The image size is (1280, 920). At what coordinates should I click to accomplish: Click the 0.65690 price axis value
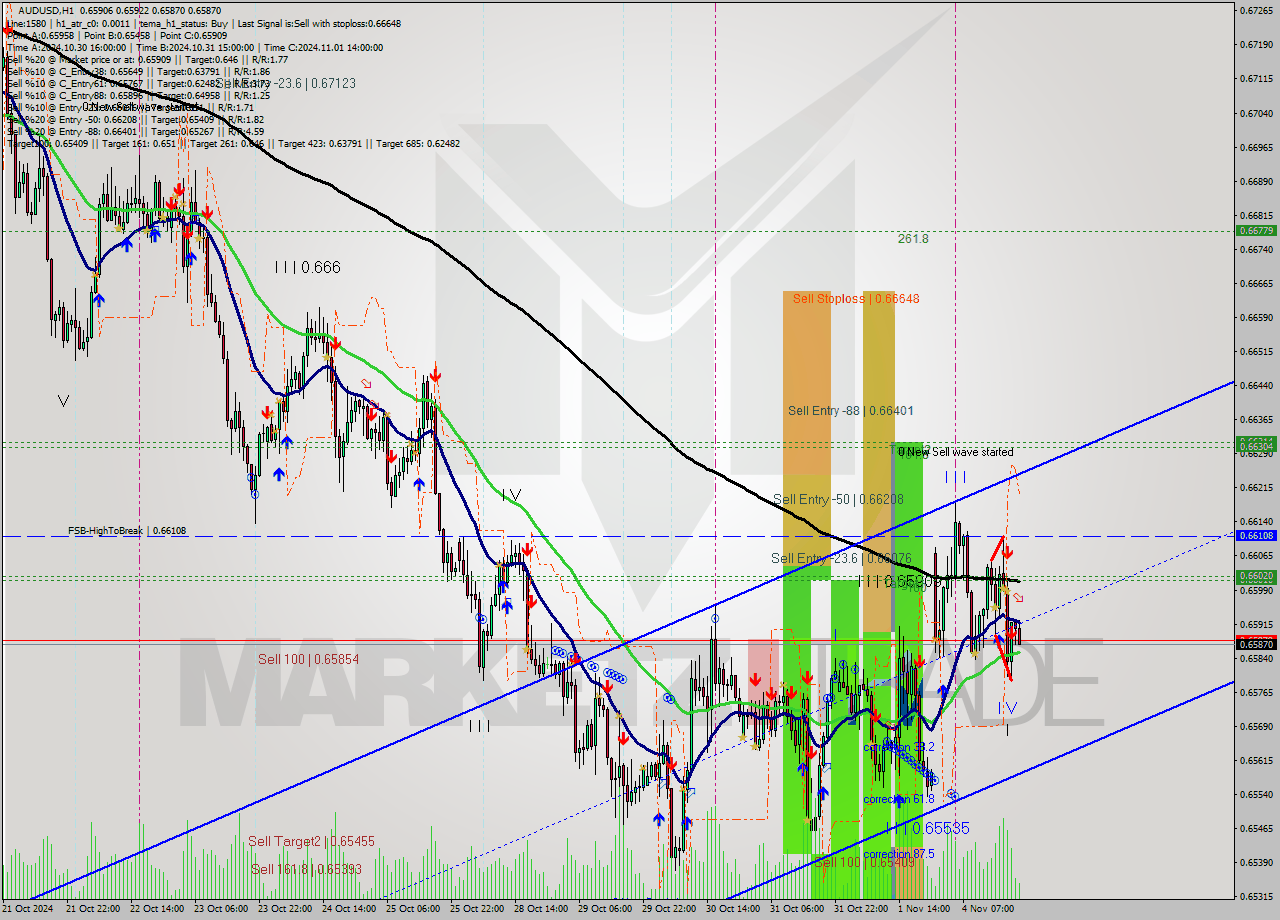(x=1256, y=726)
